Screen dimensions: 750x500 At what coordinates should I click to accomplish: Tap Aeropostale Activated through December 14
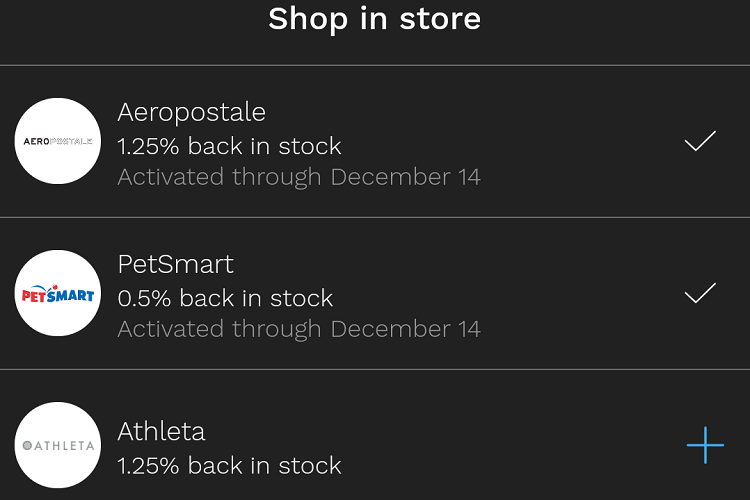point(299,177)
